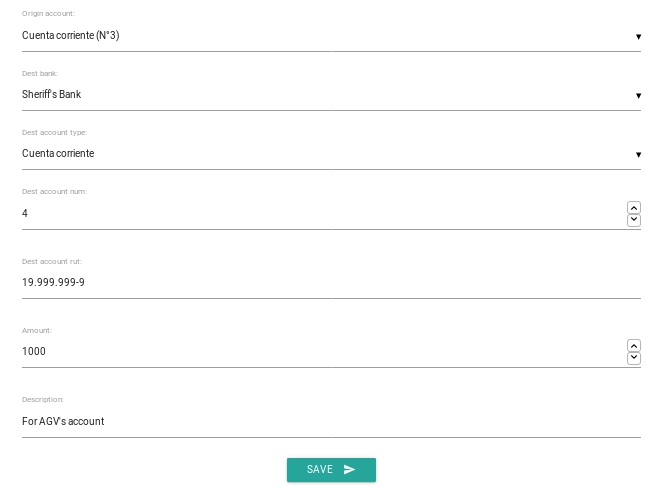Increment the Amount with the up arrow
Screen dimensions: 655x487
coord(634,345)
